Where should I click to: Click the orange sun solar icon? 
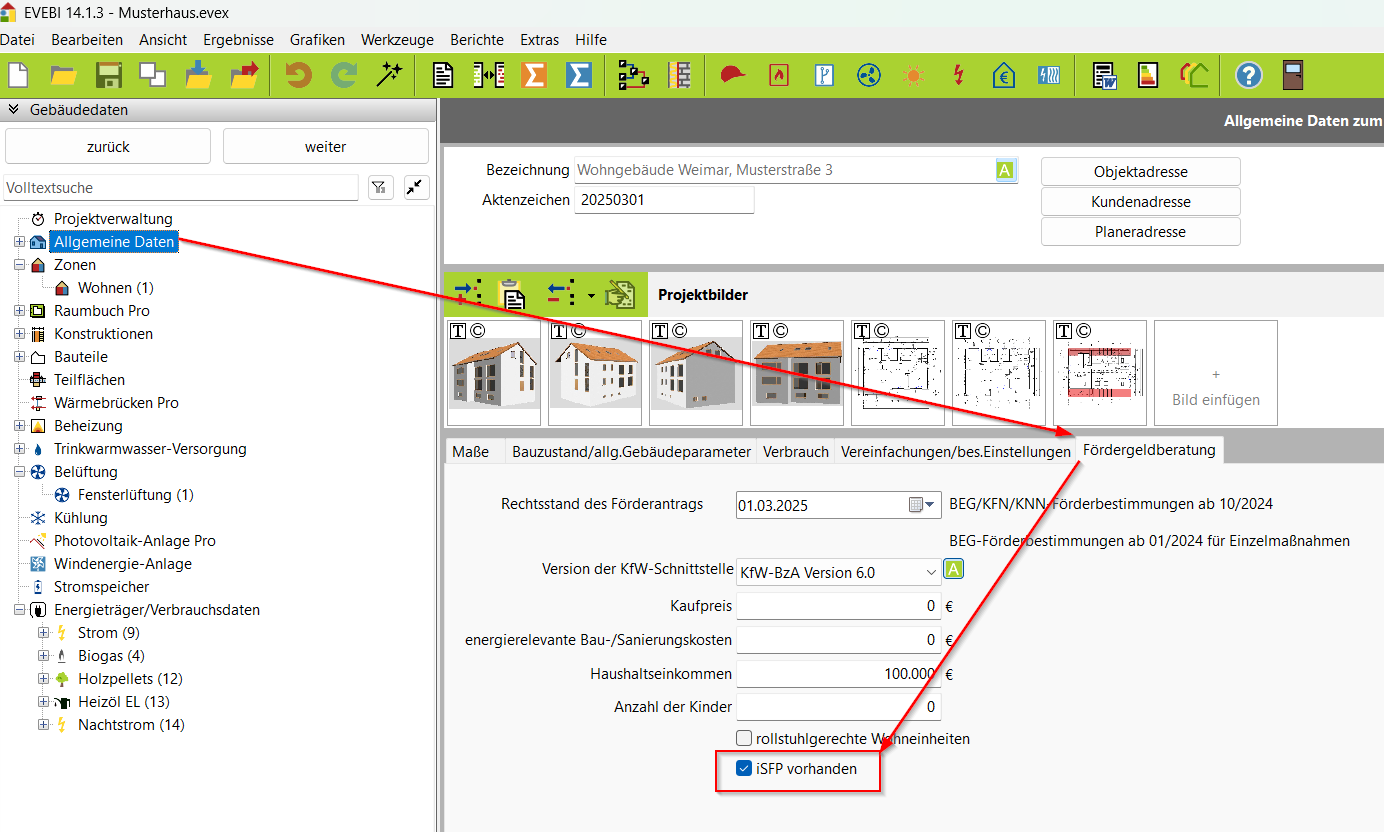tap(912, 75)
